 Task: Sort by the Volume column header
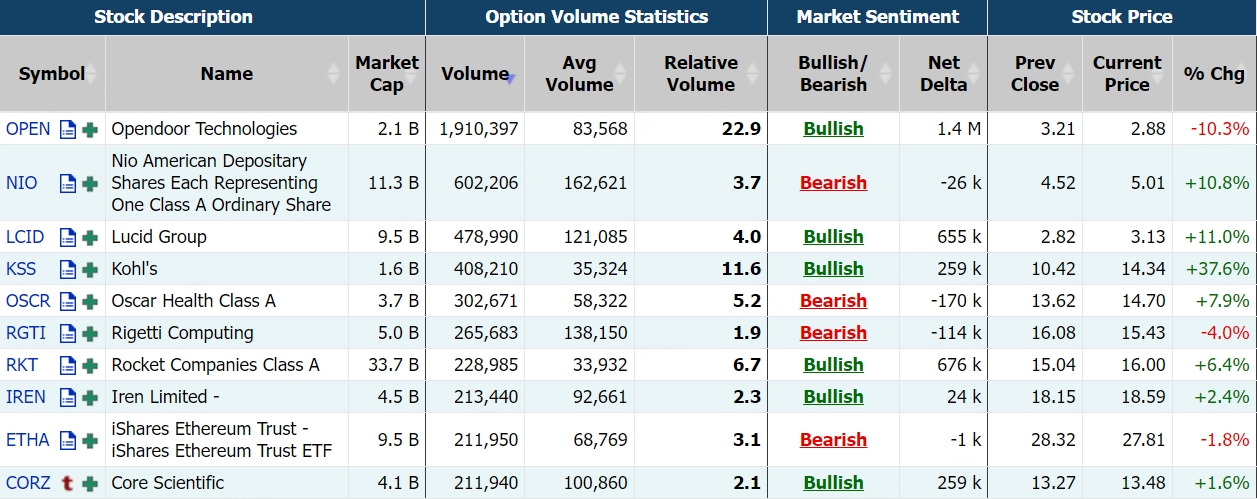(475, 74)
